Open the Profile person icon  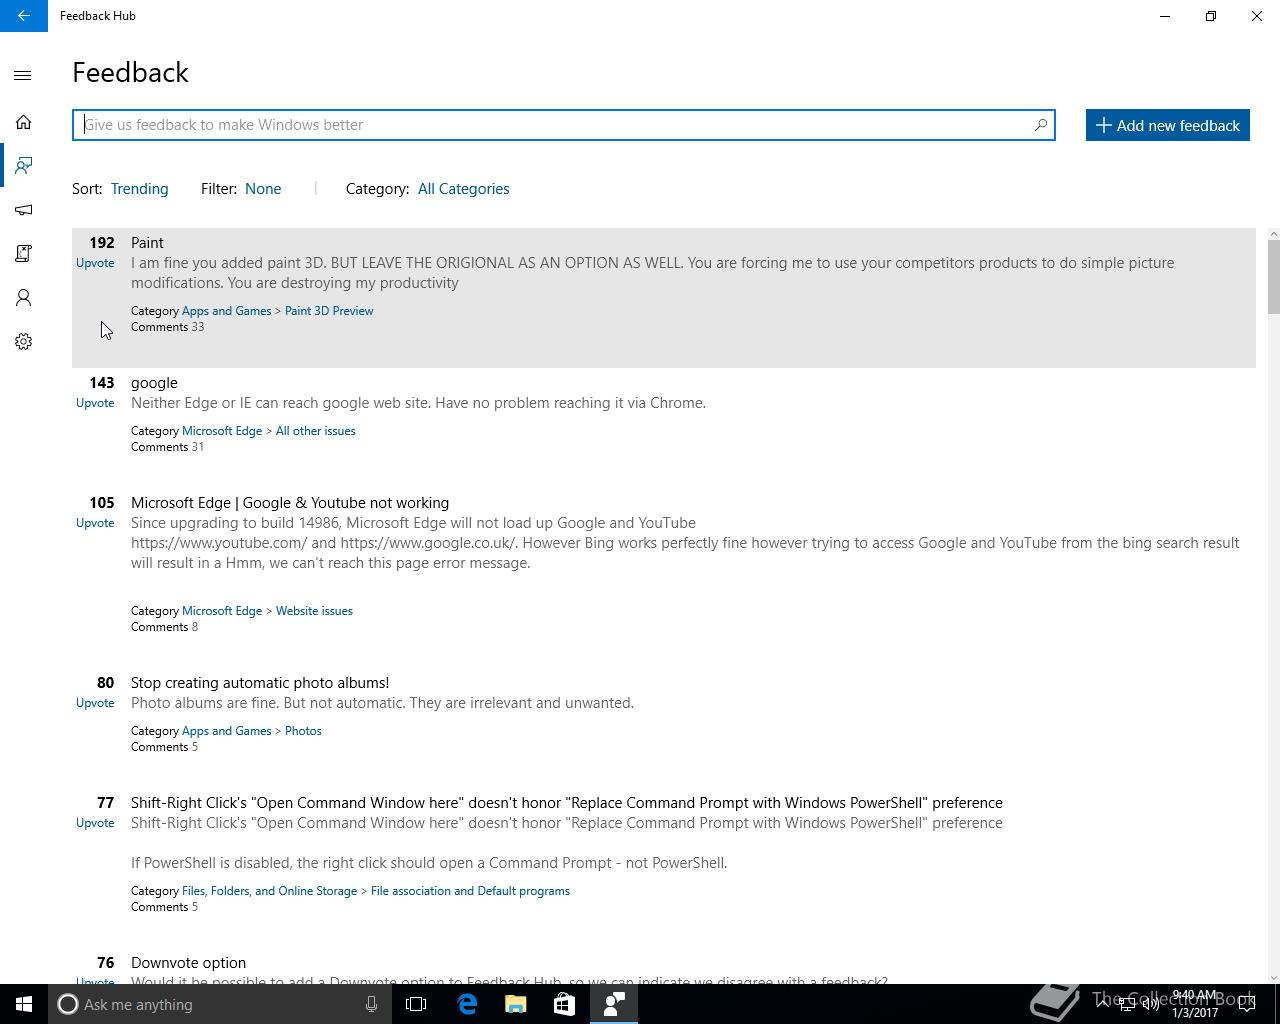coord(23,298)
